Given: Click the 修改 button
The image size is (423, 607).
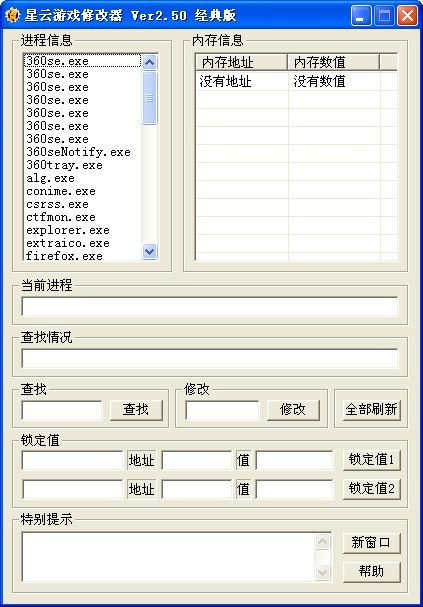Looking at the screenshot, I should tap(293, 410).
